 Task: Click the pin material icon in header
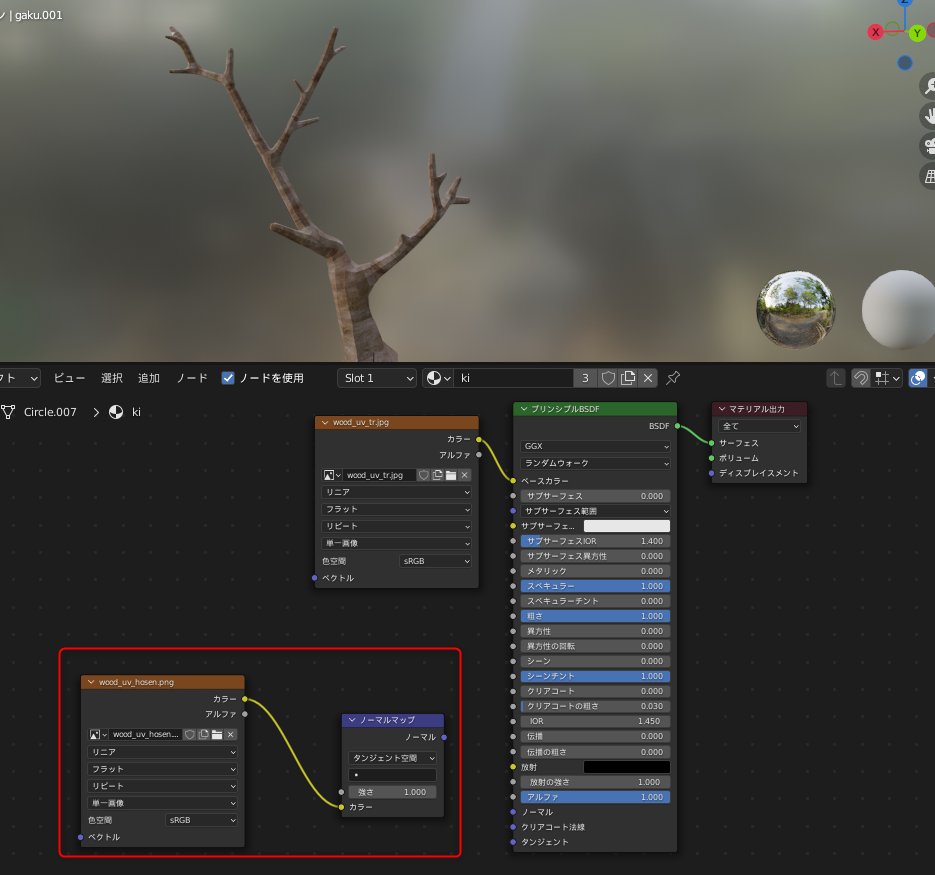[x=673, y=378]
